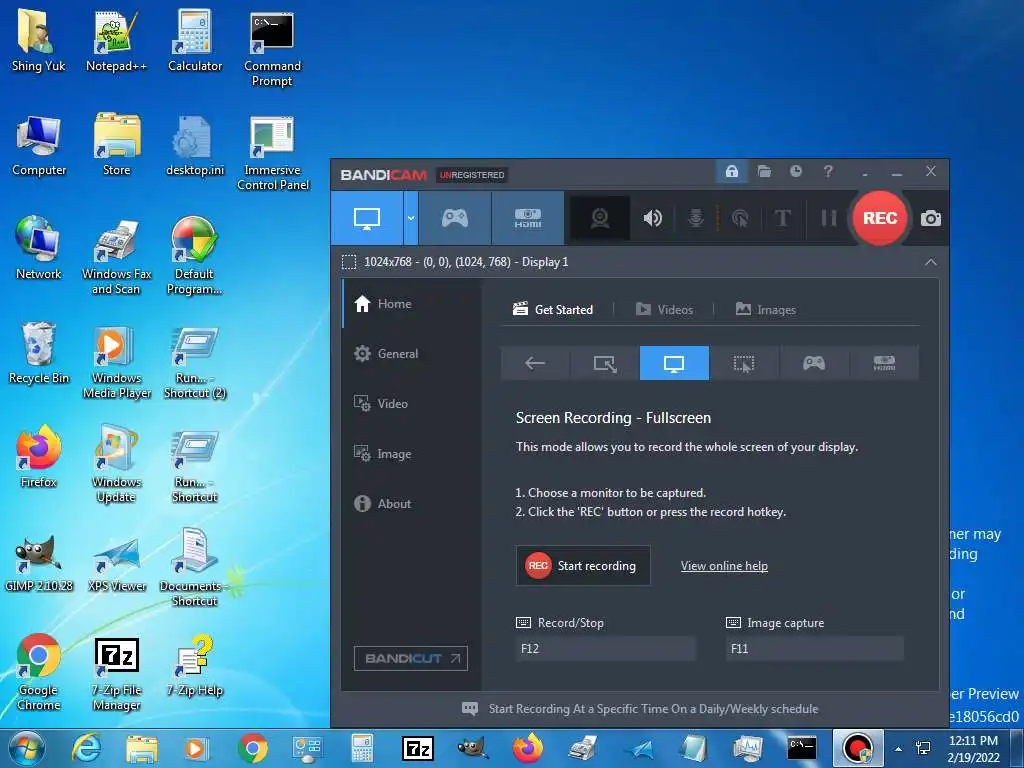Click the big red REC button

[880, 218]
